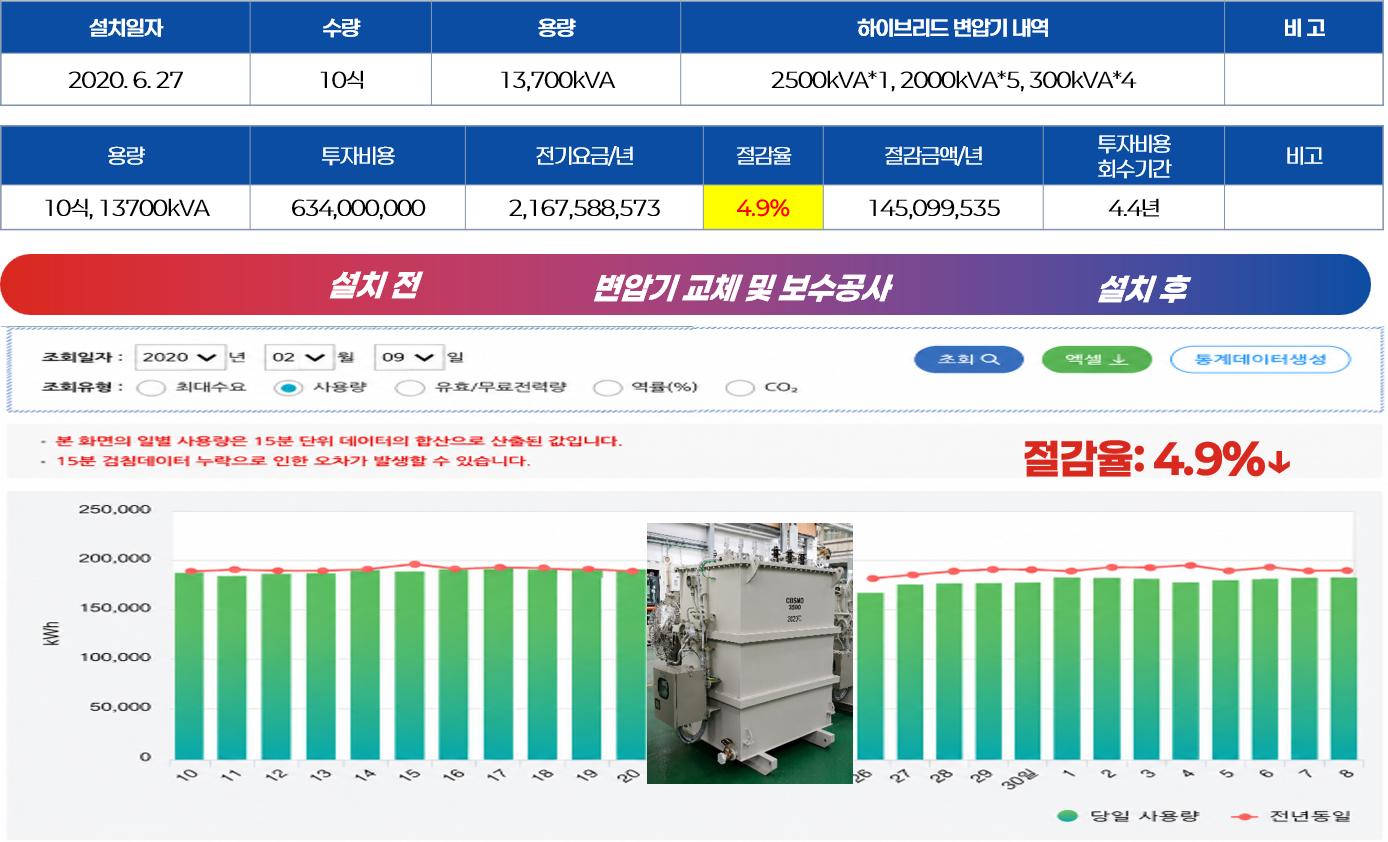The width and height of the screenshot is (1388, 842).
Task: Open the 2020 year dropdown
Action: pyautogui.click(x=179, y=357)
